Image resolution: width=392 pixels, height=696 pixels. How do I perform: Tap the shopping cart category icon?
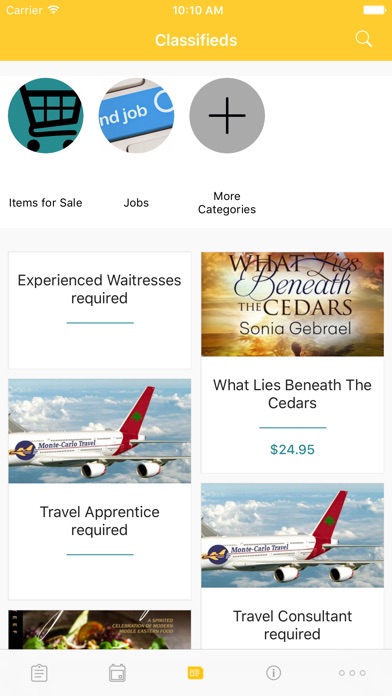pos(46,115)
